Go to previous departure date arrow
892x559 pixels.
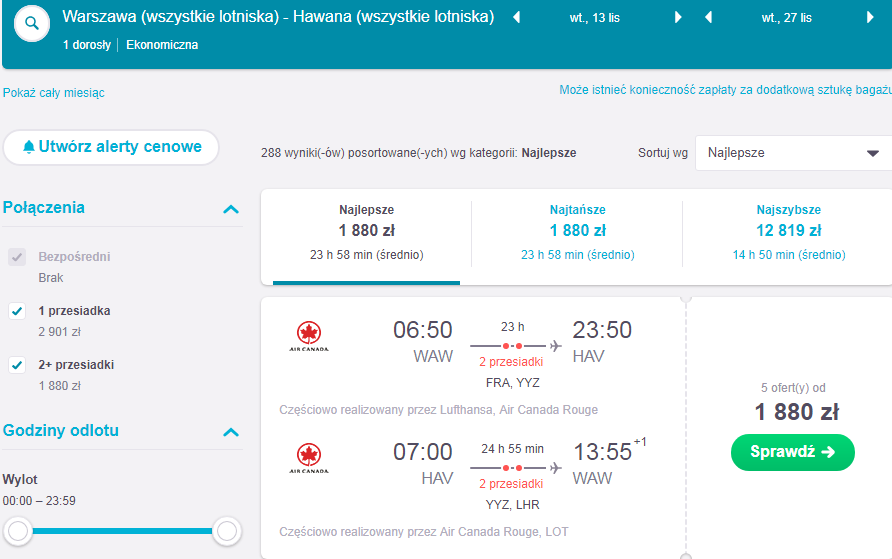[x=517, y=17]
